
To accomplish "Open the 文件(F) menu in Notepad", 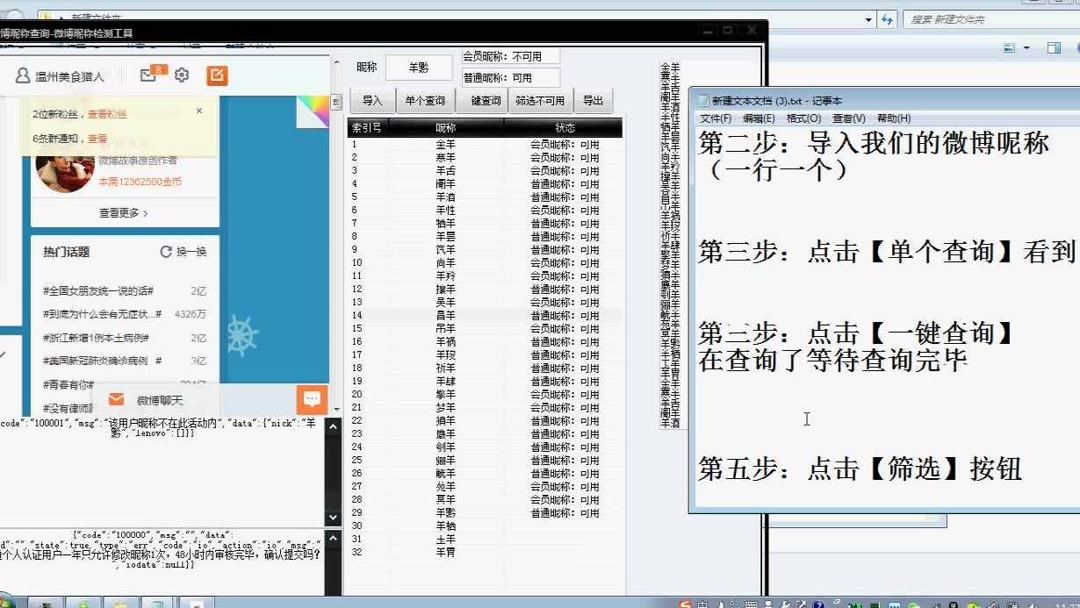I will point(714,118).
